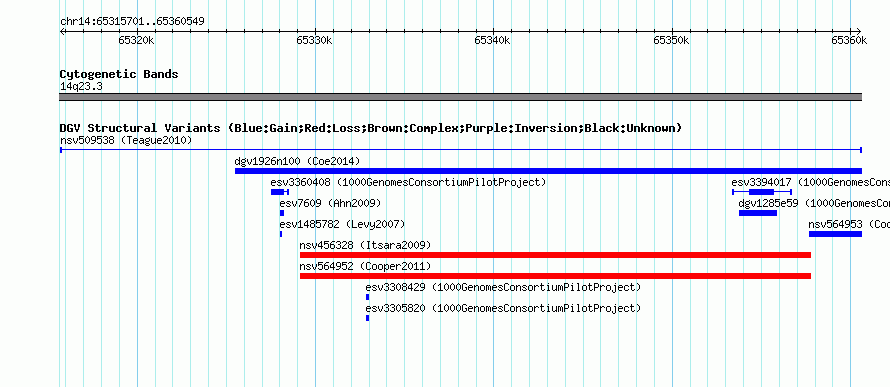Image resolution: width=890 pixels, height=387 pixels.
Task: Click the esv3394017 variant label
Action: 811,182
